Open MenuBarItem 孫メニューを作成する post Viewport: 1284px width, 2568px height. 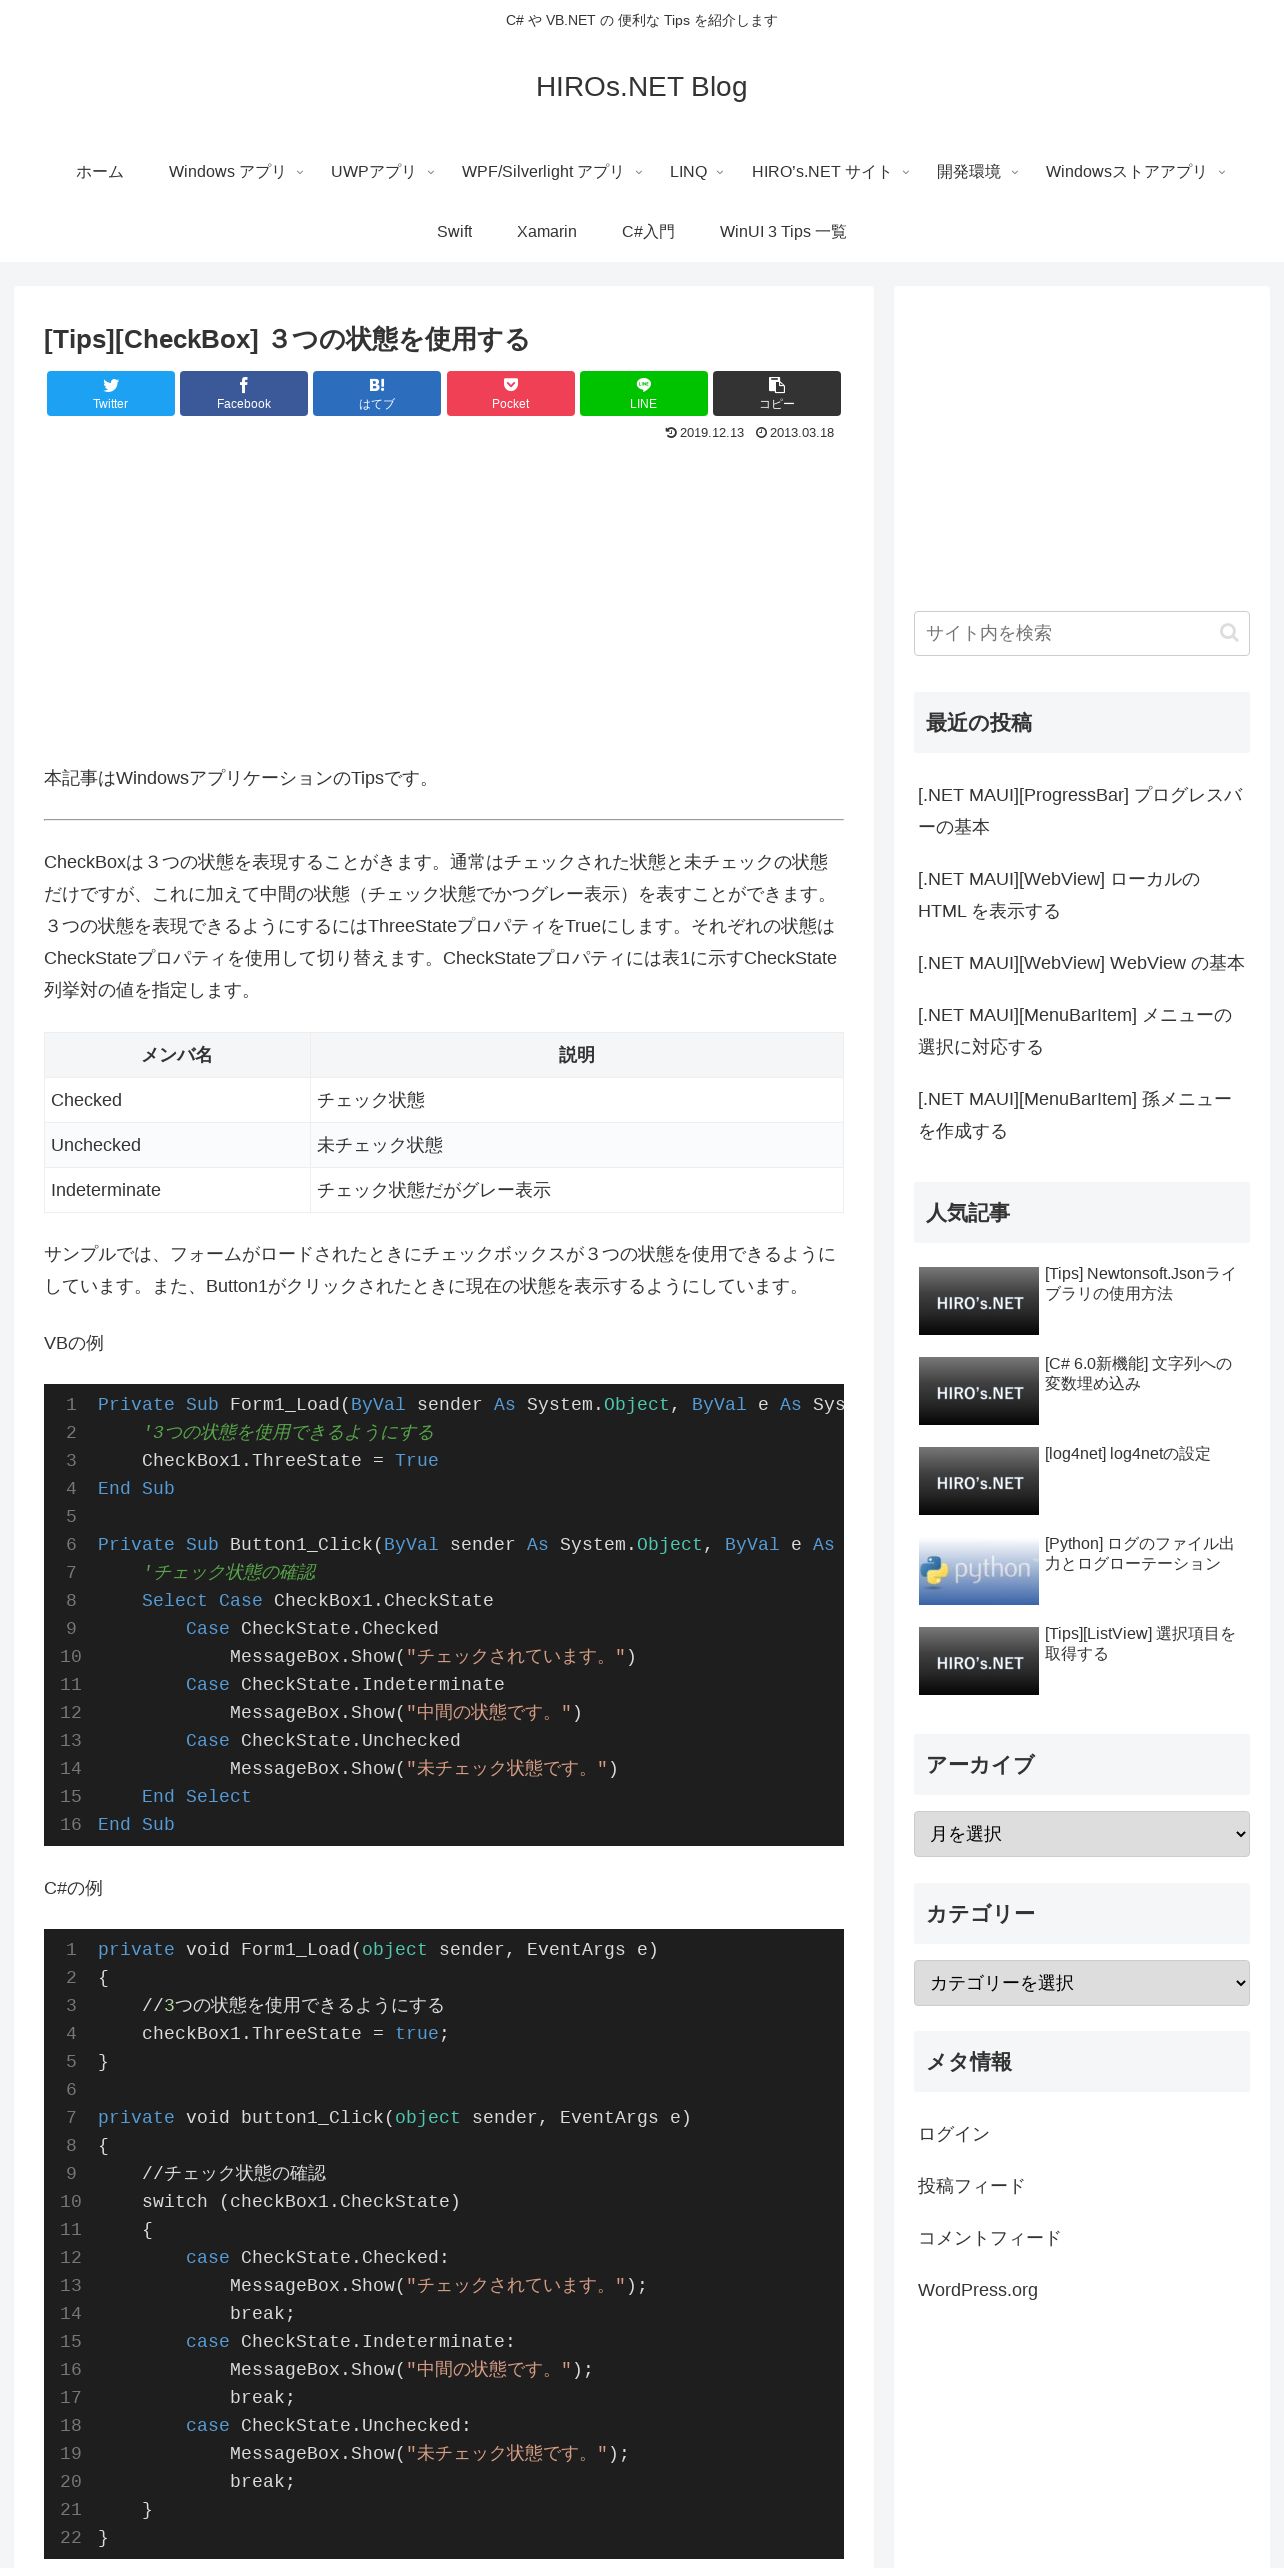pyautogui.click(x=1082, y=1115)
